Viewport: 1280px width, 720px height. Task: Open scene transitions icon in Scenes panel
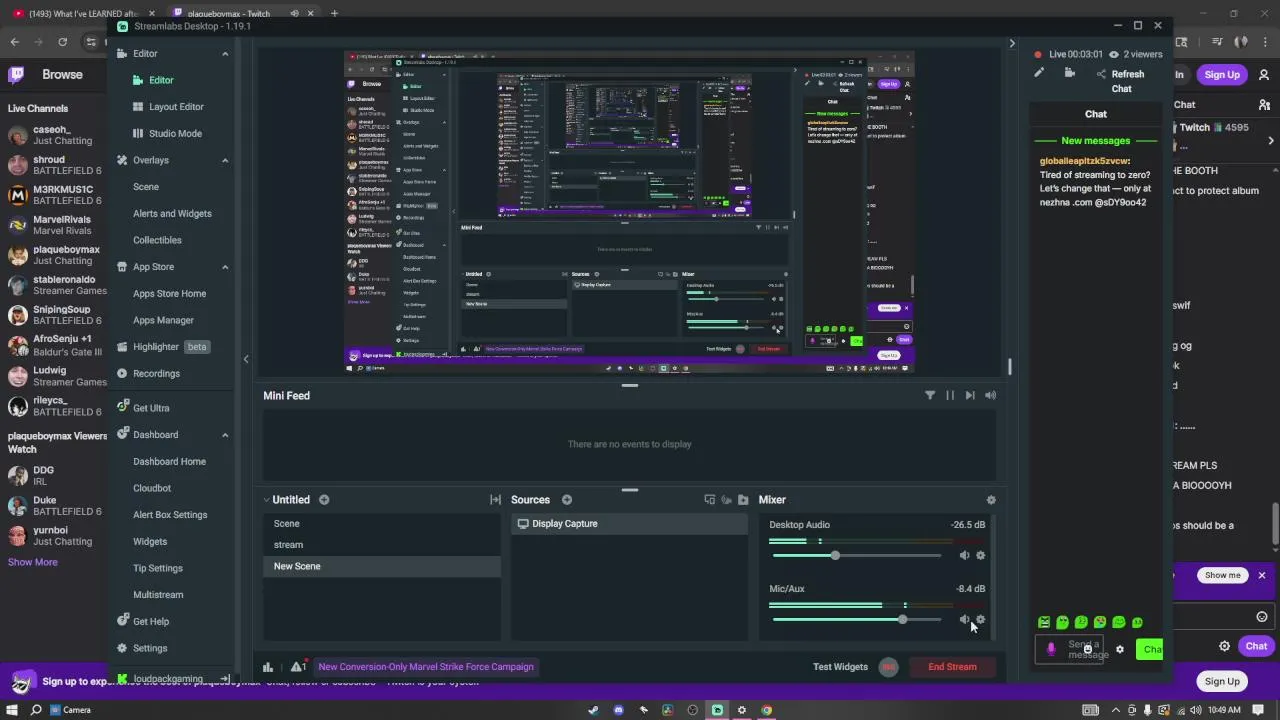pyautogui.click(x=495, y=500)
